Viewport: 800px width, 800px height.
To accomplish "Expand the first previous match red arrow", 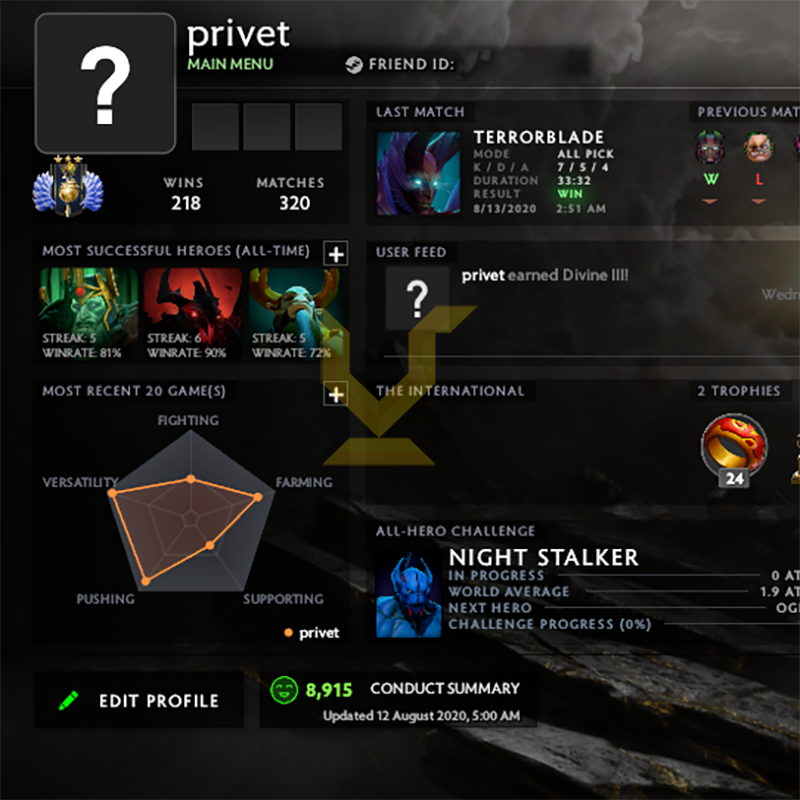I will (x=710, y=202).
